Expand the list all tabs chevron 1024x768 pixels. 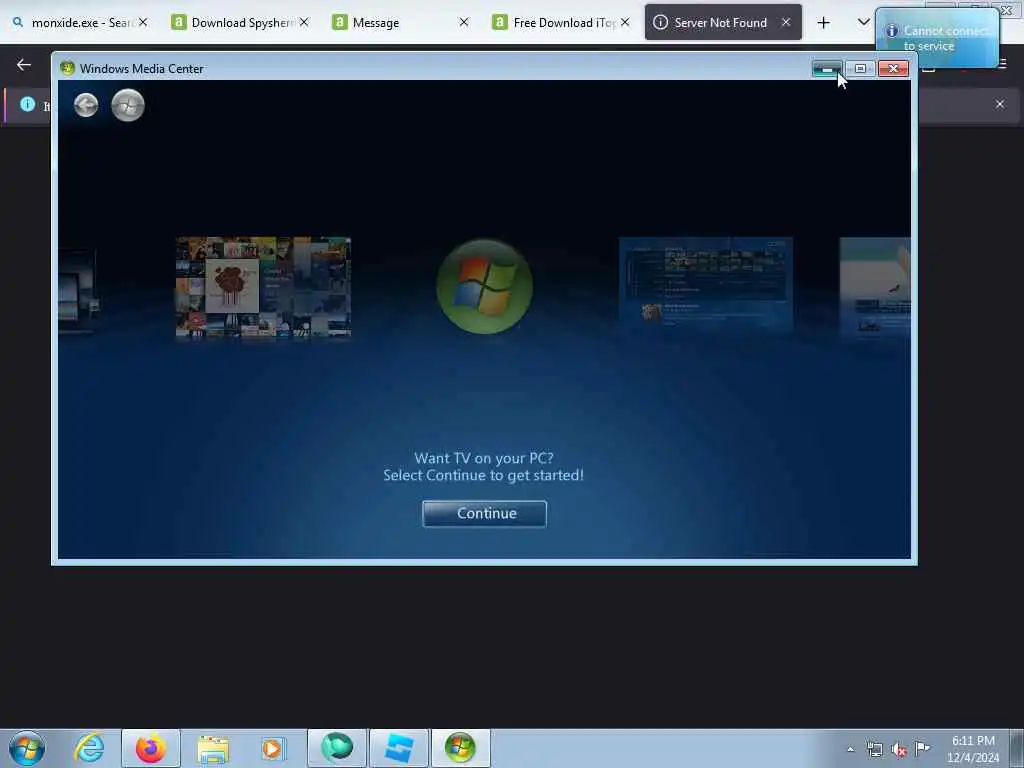pyautogui.click(x=863, y=22)
